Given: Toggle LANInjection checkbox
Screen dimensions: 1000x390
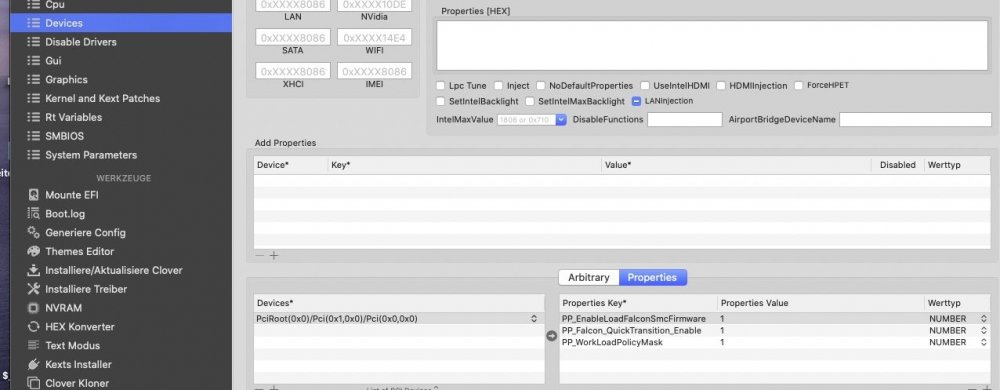Looking at the screenshot, I should pos(636,101).
